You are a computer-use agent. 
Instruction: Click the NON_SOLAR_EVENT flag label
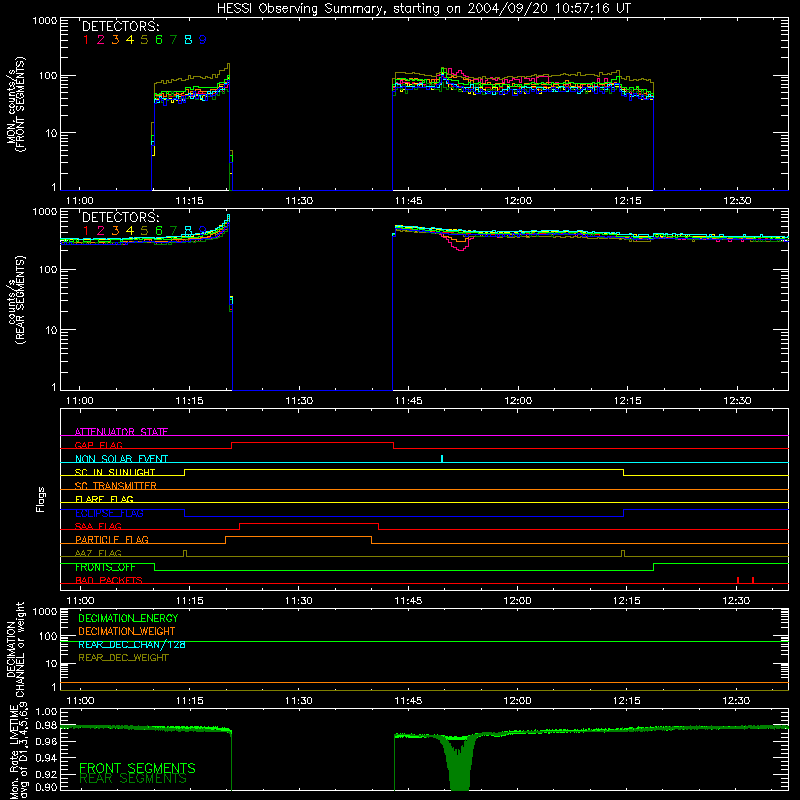tap(121, 459)
